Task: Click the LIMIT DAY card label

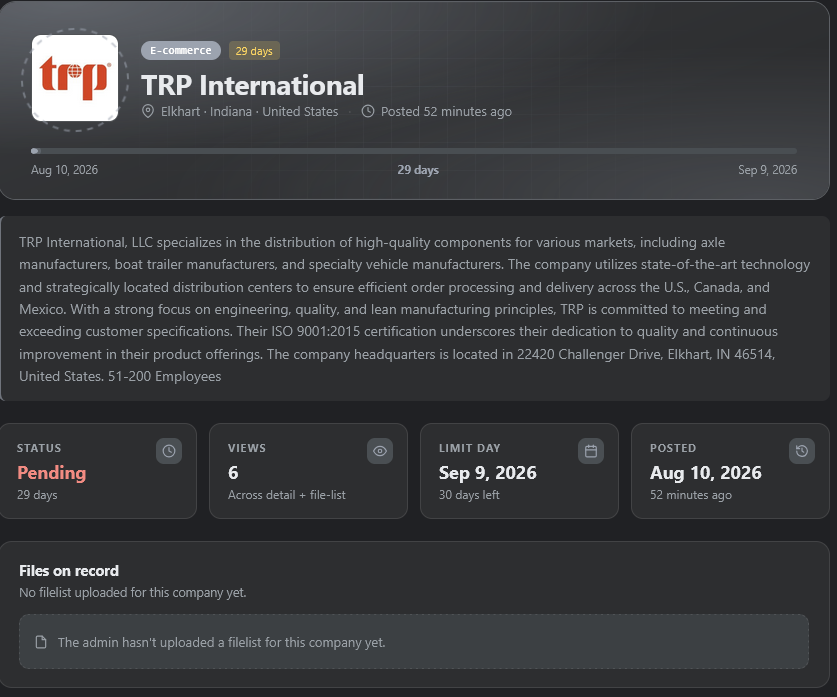Action: 469,448
